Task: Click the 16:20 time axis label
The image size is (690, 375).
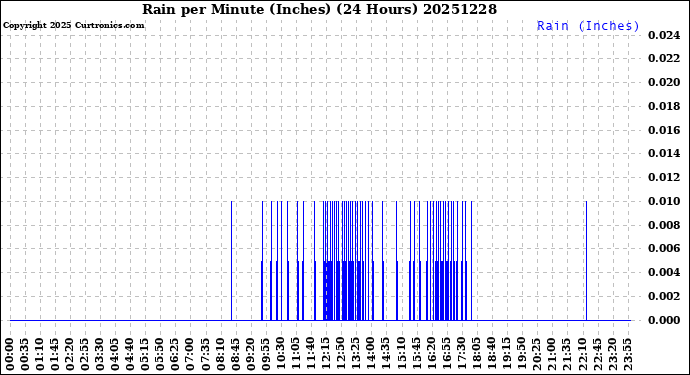Action: (x=432, y=355)
